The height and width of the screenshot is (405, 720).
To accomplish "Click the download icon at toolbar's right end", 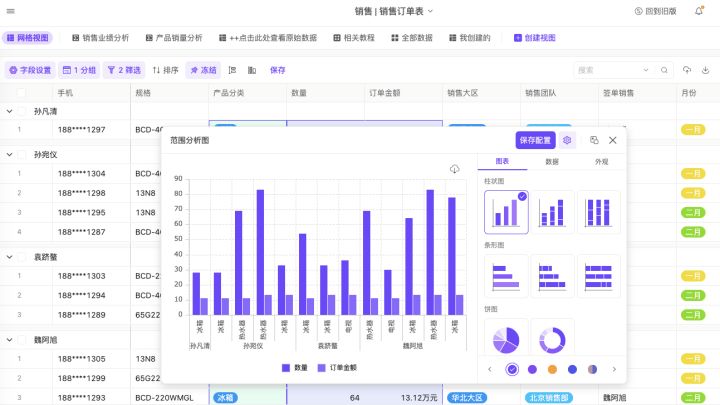I will 705,70.
